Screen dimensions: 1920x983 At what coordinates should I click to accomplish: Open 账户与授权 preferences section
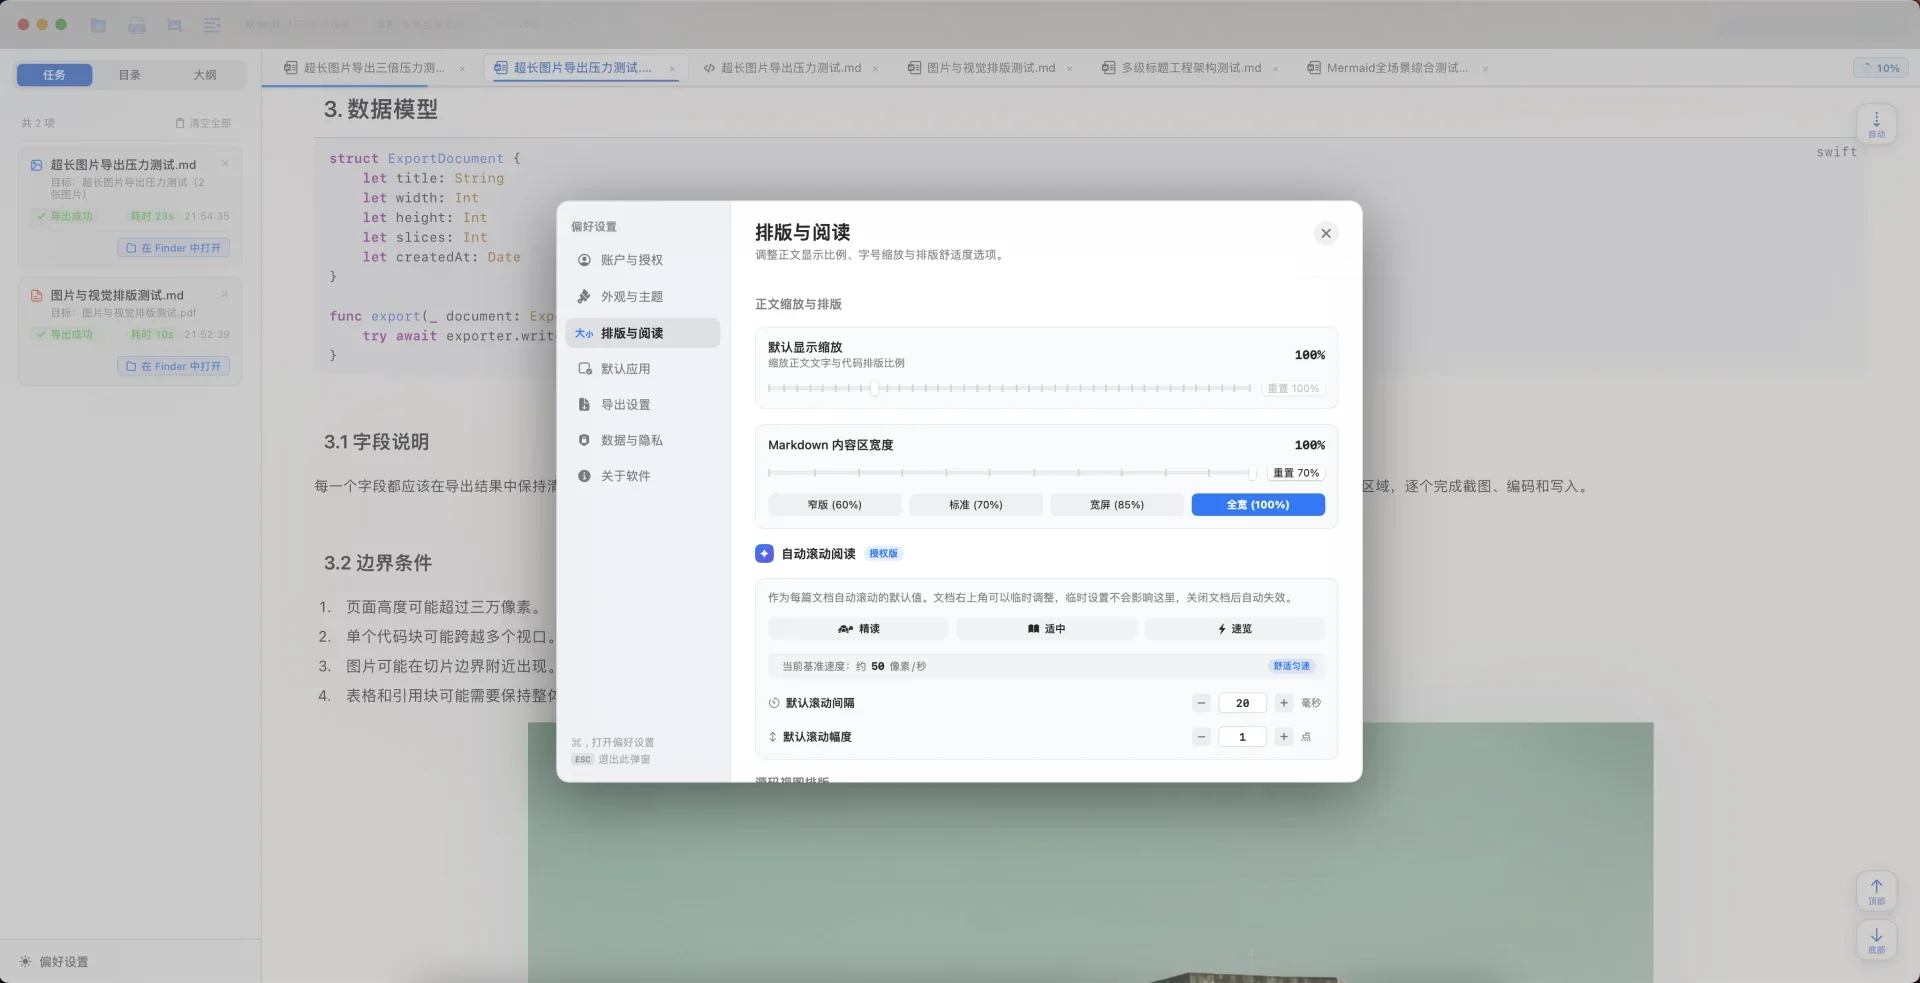click(x=643, y=260)
